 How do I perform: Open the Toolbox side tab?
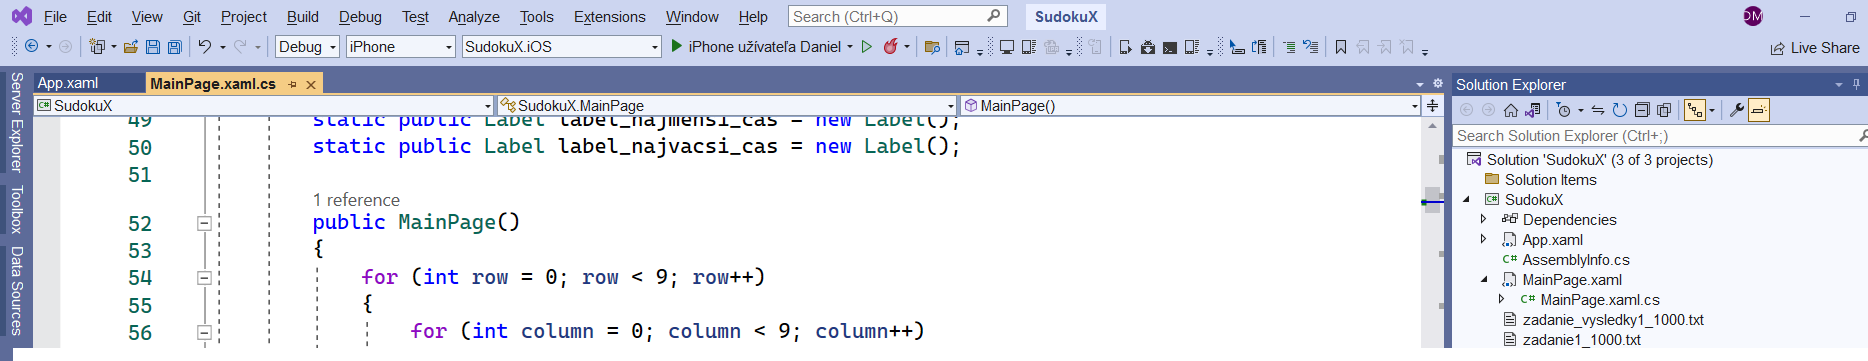(16, 209)
